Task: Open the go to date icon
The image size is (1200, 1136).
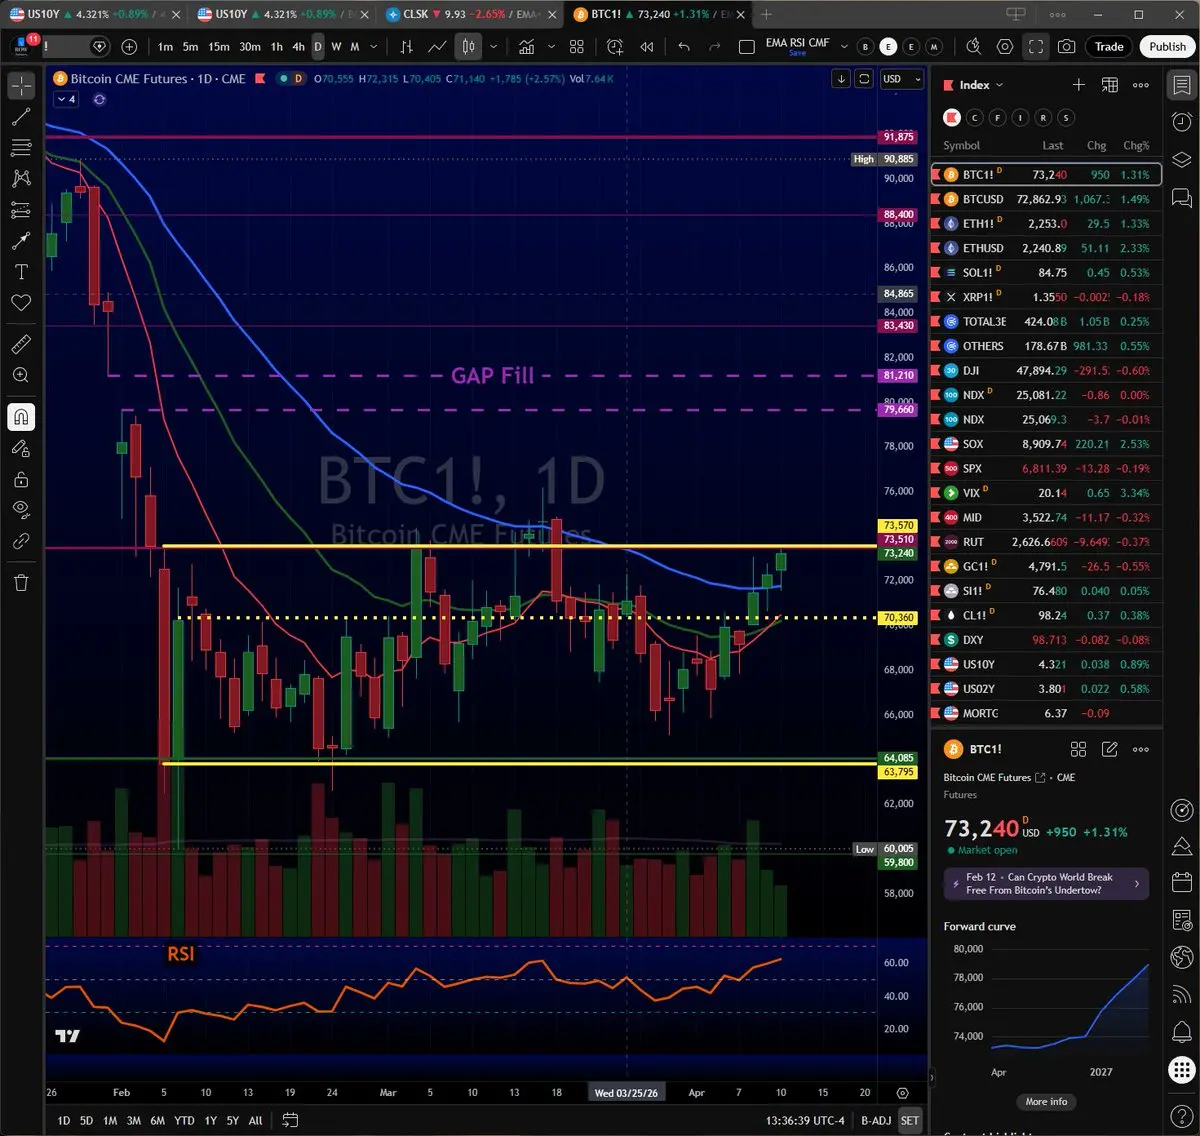Action: click(x=290, y=1120)
